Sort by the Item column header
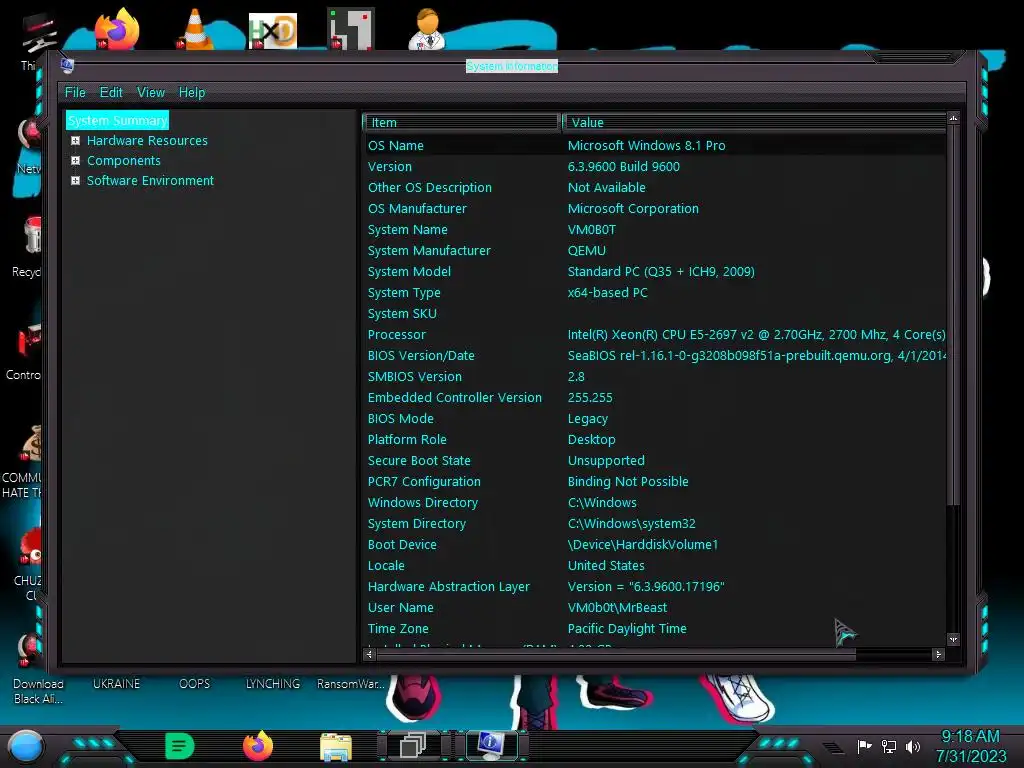Screen dimensions: 1024x768 [461, 122]
